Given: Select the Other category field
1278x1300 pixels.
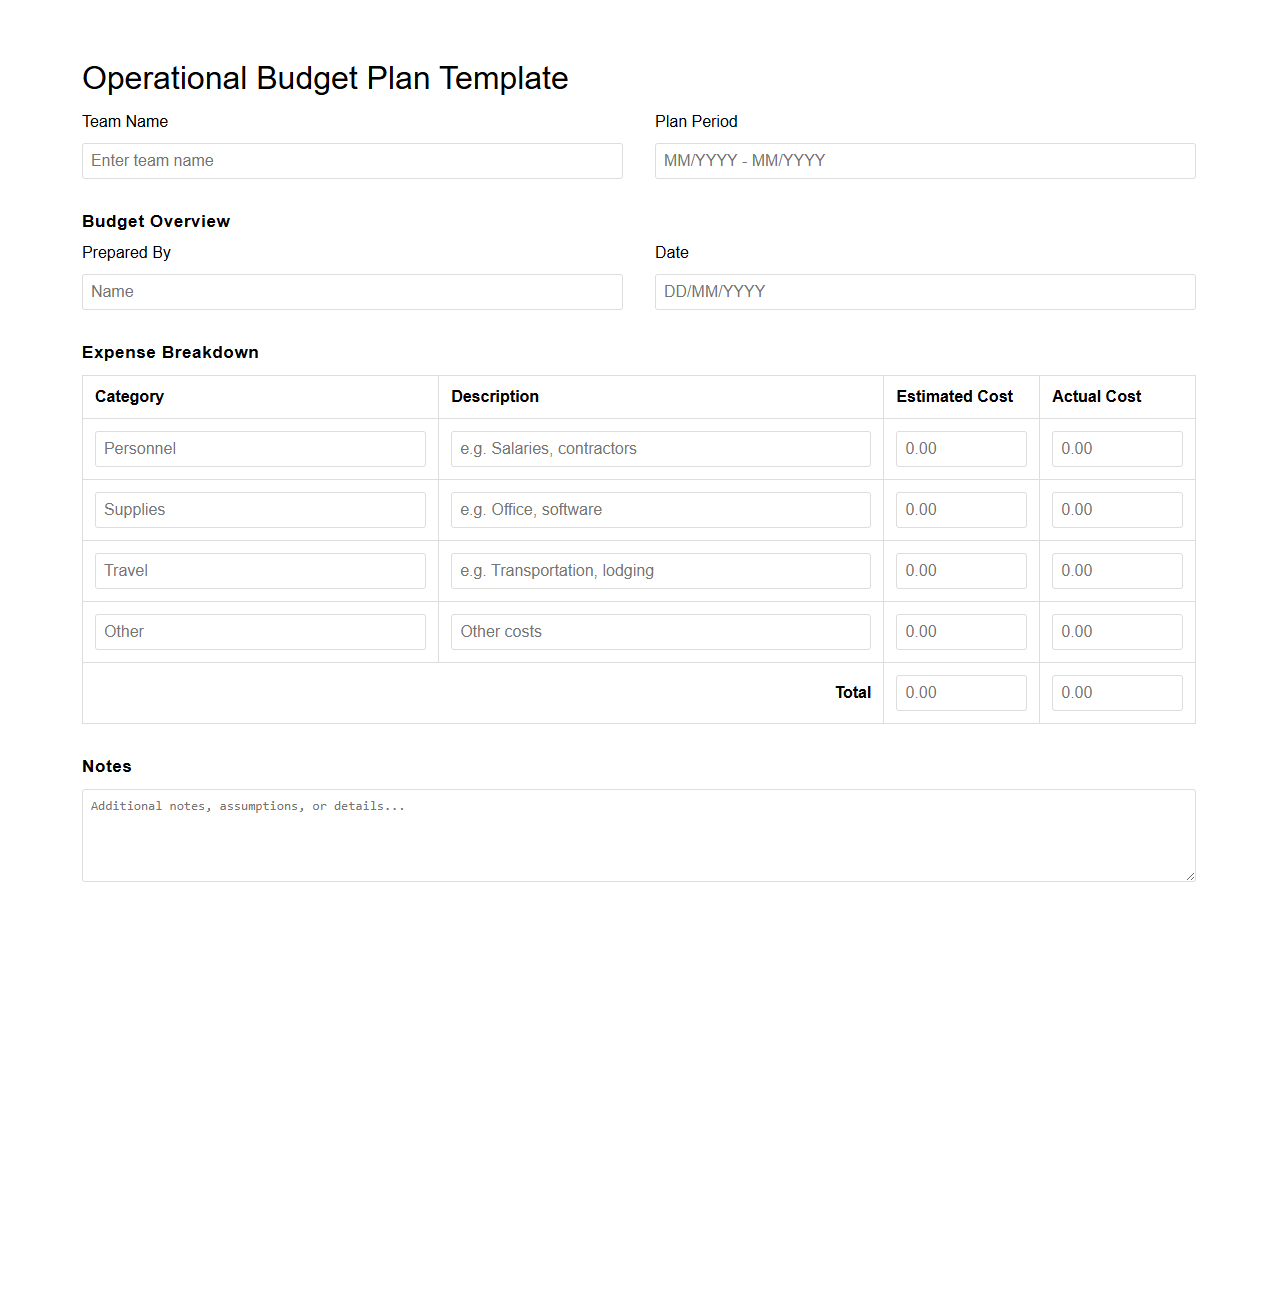Looking at the screenshot, I should click(260, 632).
